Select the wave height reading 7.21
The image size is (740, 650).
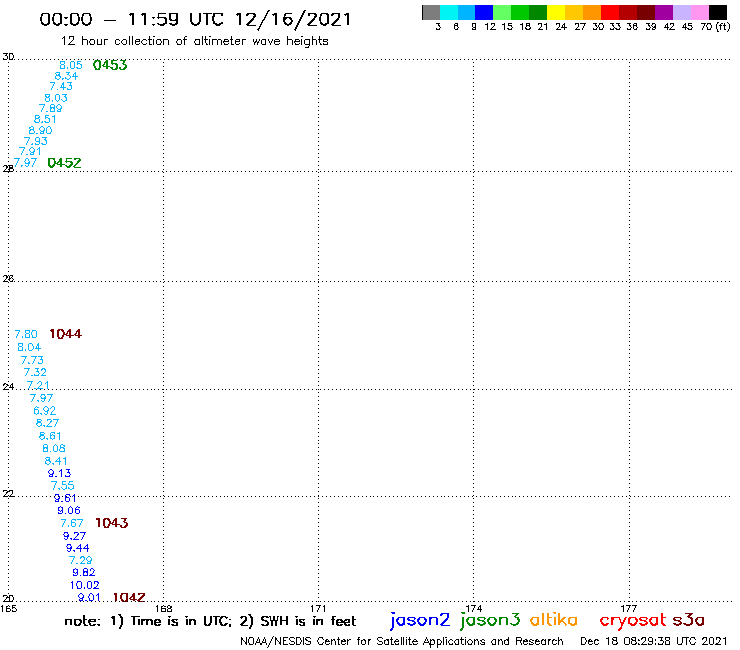(38, 385)
